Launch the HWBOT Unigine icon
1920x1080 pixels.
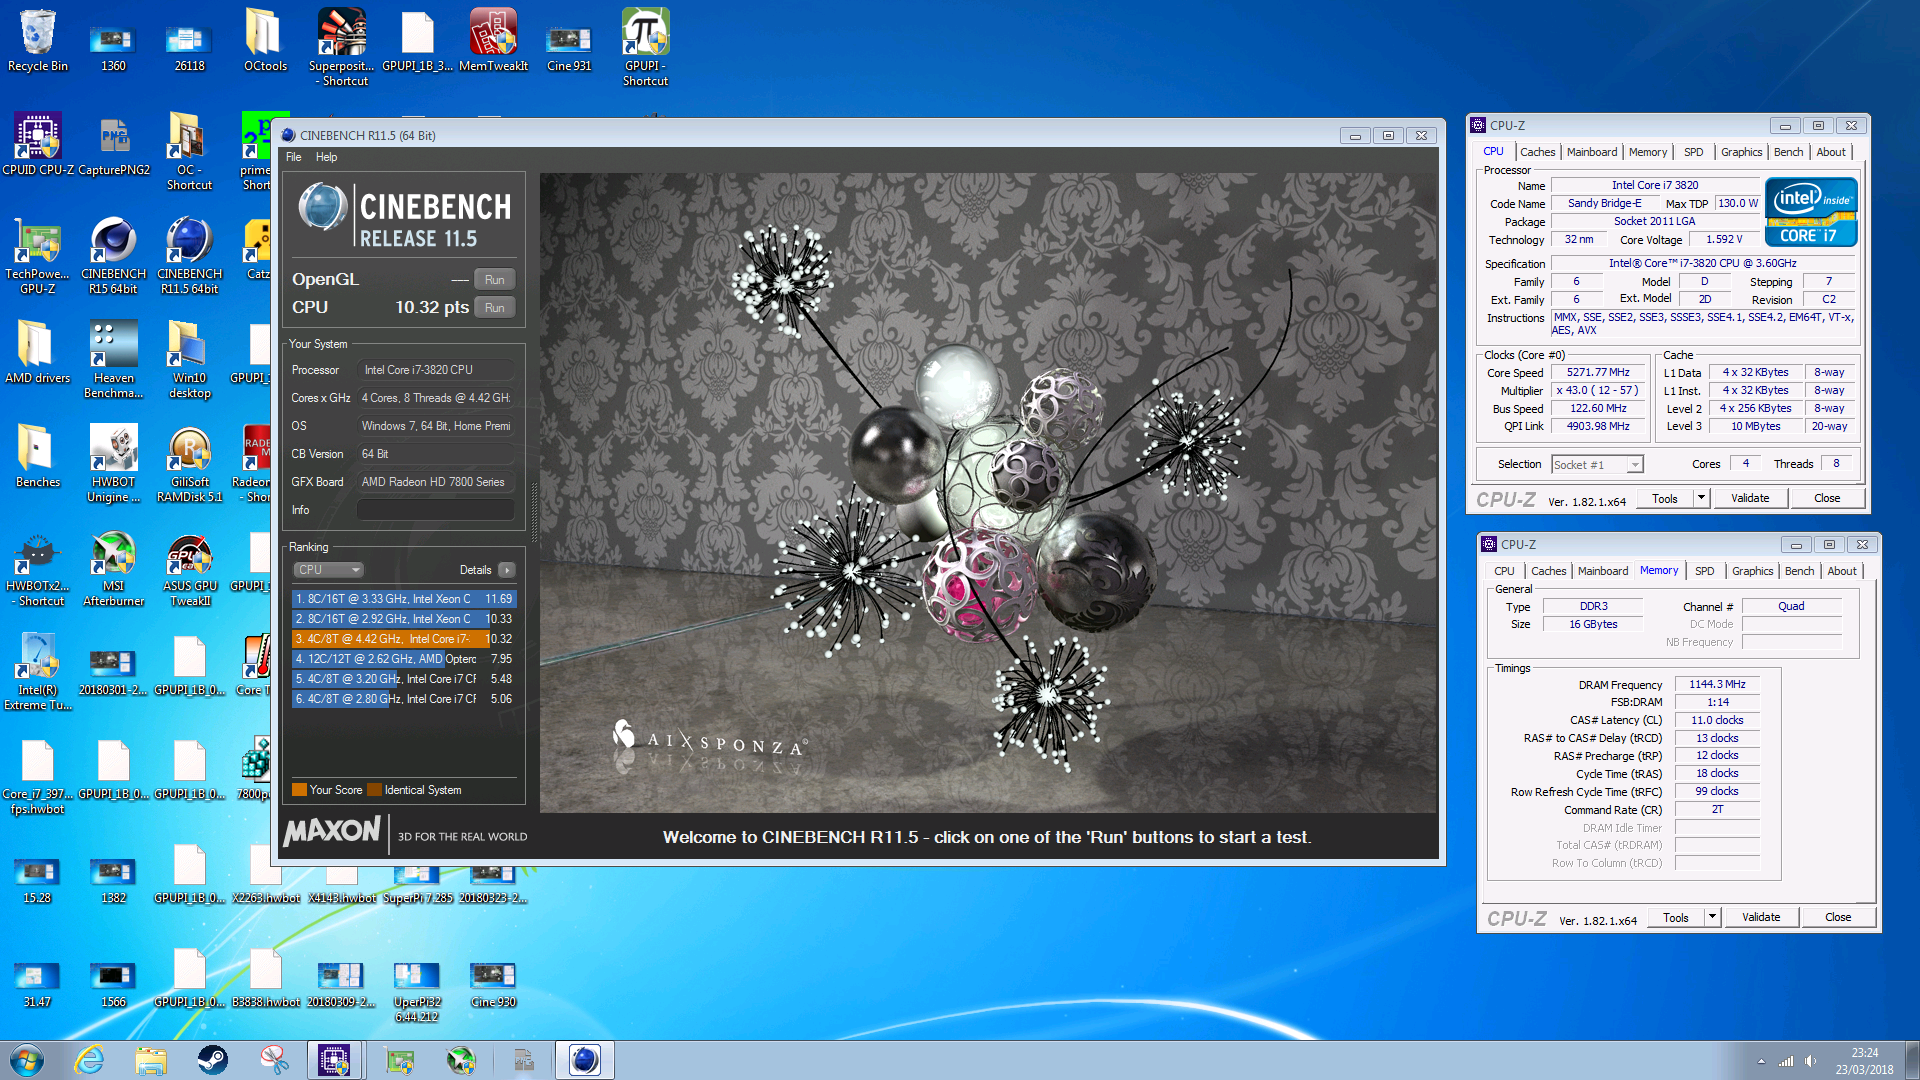pyautogui.click(x=113, y=463)
